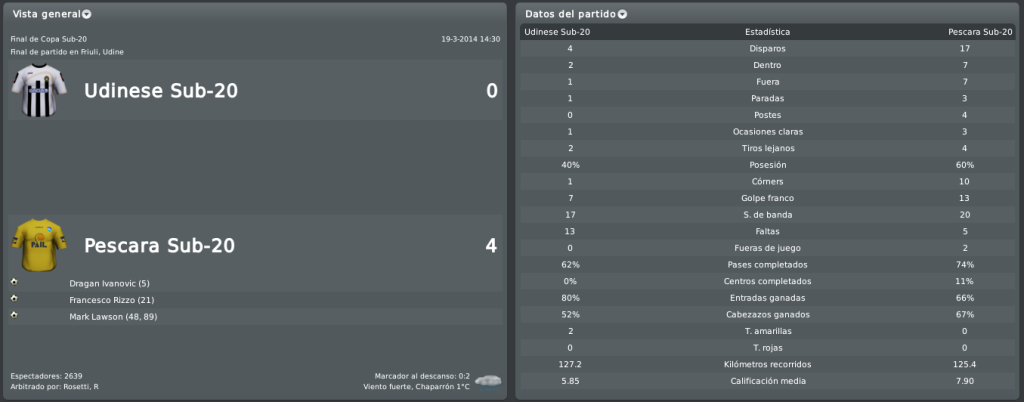Click Pescara Sub-20 stats column header
1024x402 pixels.
[978, 32]
